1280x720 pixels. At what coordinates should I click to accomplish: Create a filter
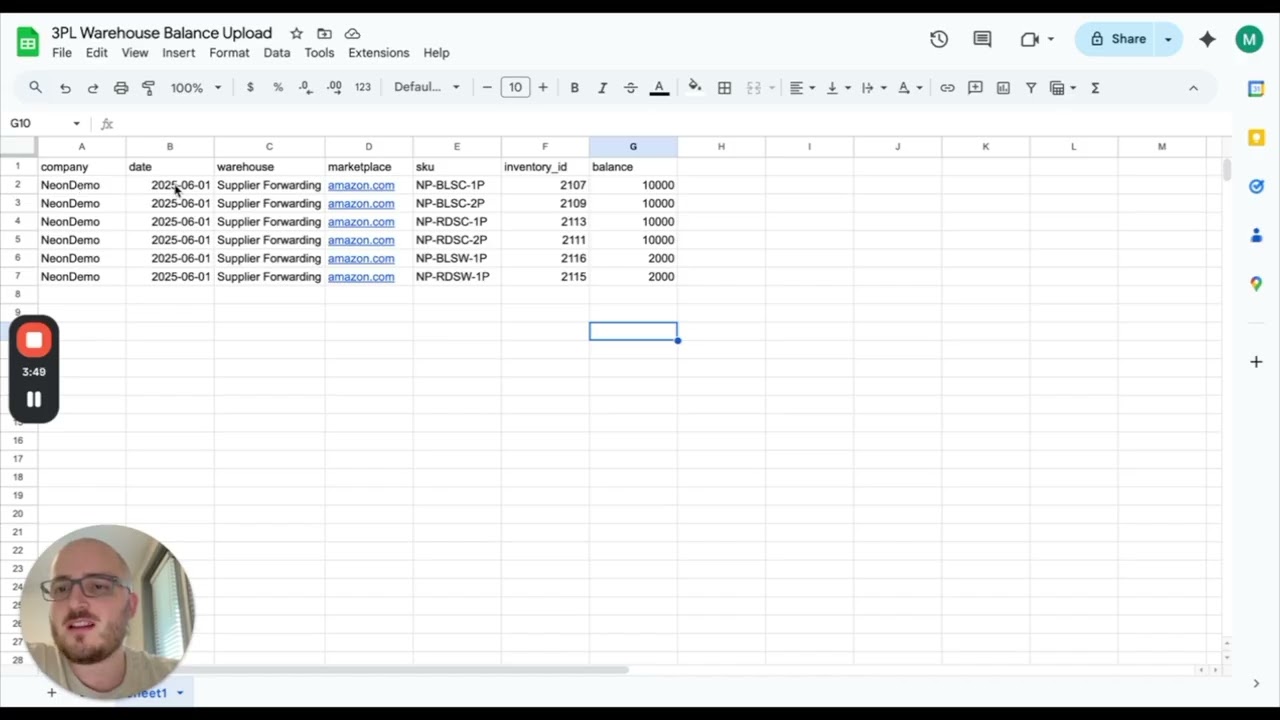coord(1031,88)
